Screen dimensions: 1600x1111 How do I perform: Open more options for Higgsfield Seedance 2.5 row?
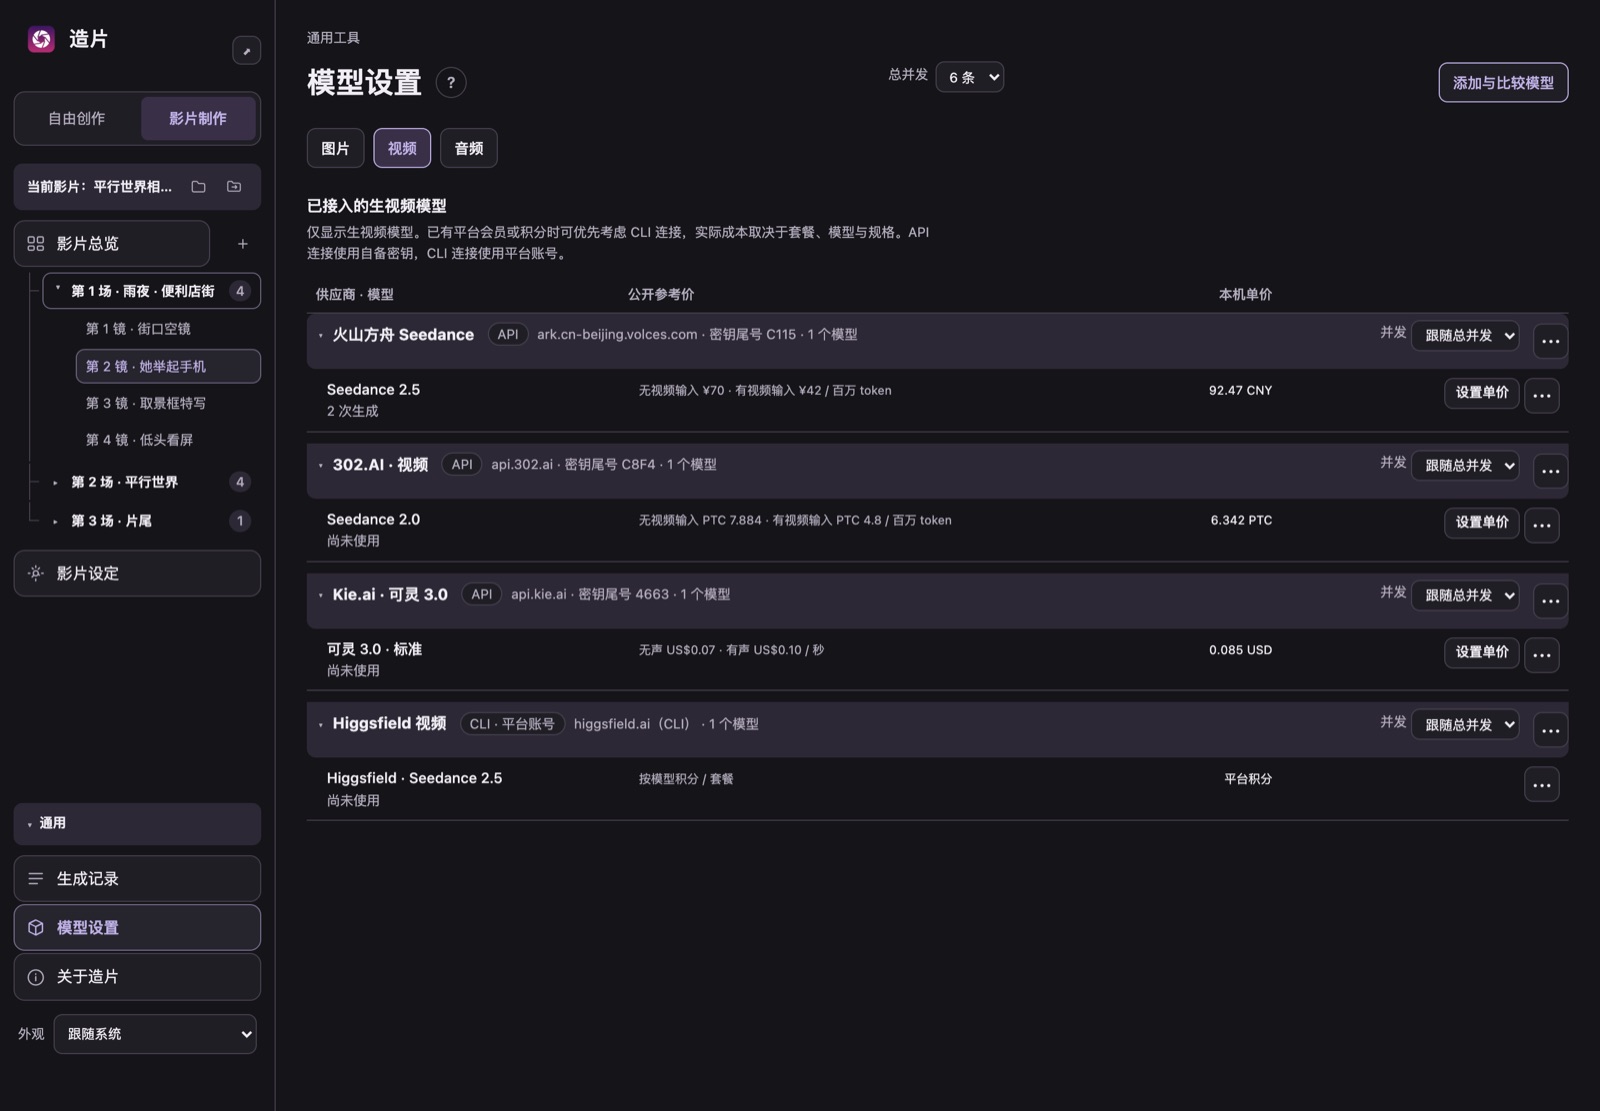click(x=1541, y=785)
